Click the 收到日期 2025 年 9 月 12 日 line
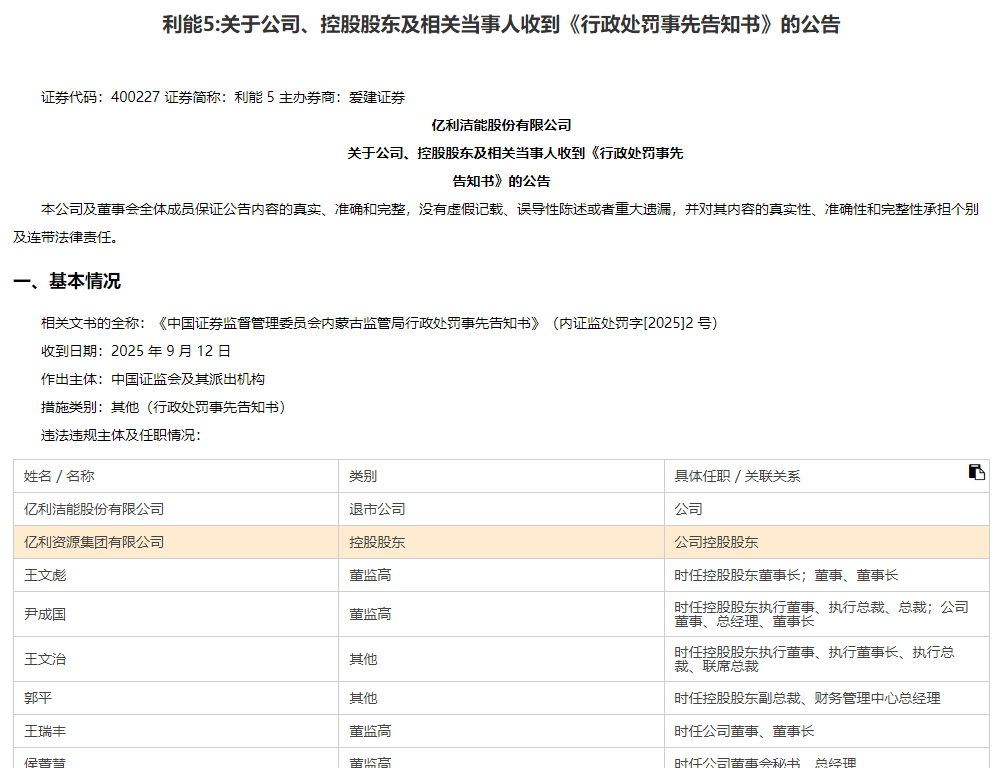This screenshot has width=1003, height=768. tap(136, 351)
